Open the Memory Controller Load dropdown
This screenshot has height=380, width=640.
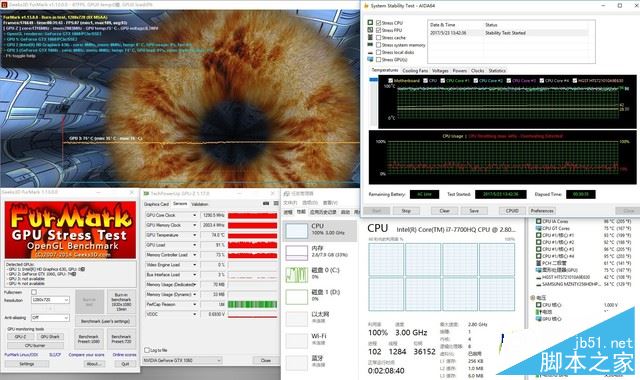pyautogui.click(x=194, y=255)
